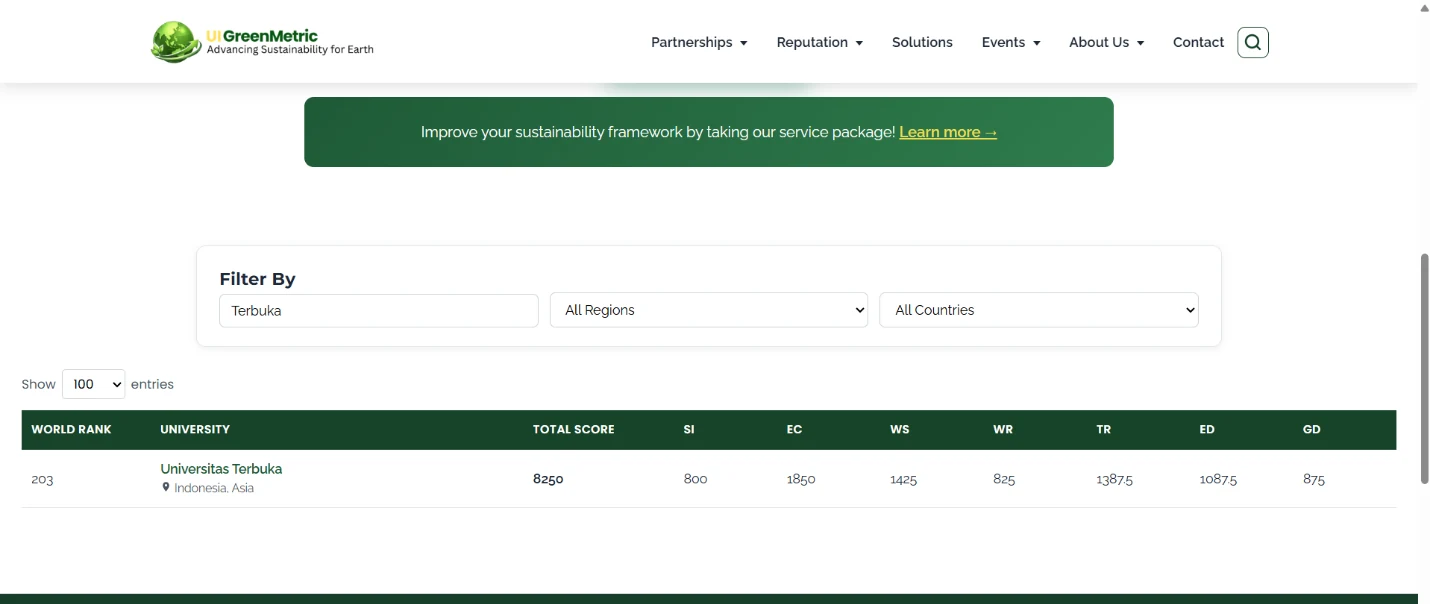Open the All Regions dropdown
Viewport: 1430px width, 604px height.
709,310
